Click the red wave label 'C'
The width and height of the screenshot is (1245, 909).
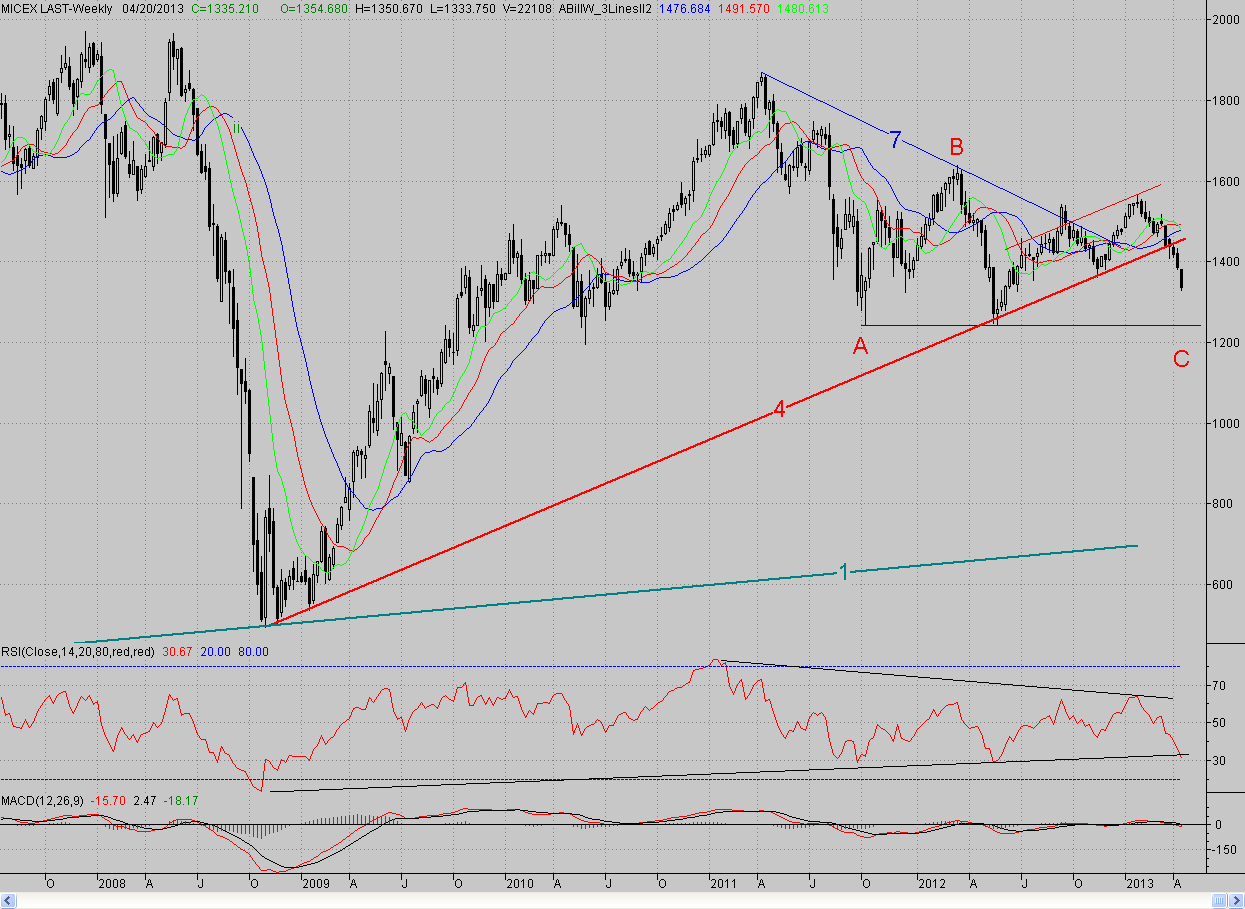pos(1181,359)
